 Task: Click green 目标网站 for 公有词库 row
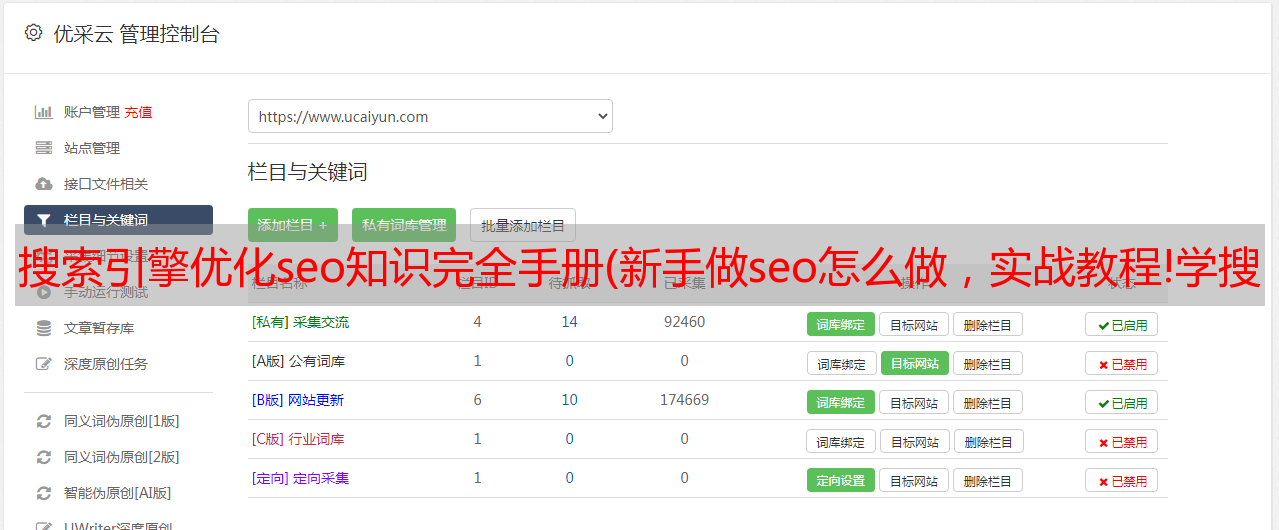click(915, 363)
